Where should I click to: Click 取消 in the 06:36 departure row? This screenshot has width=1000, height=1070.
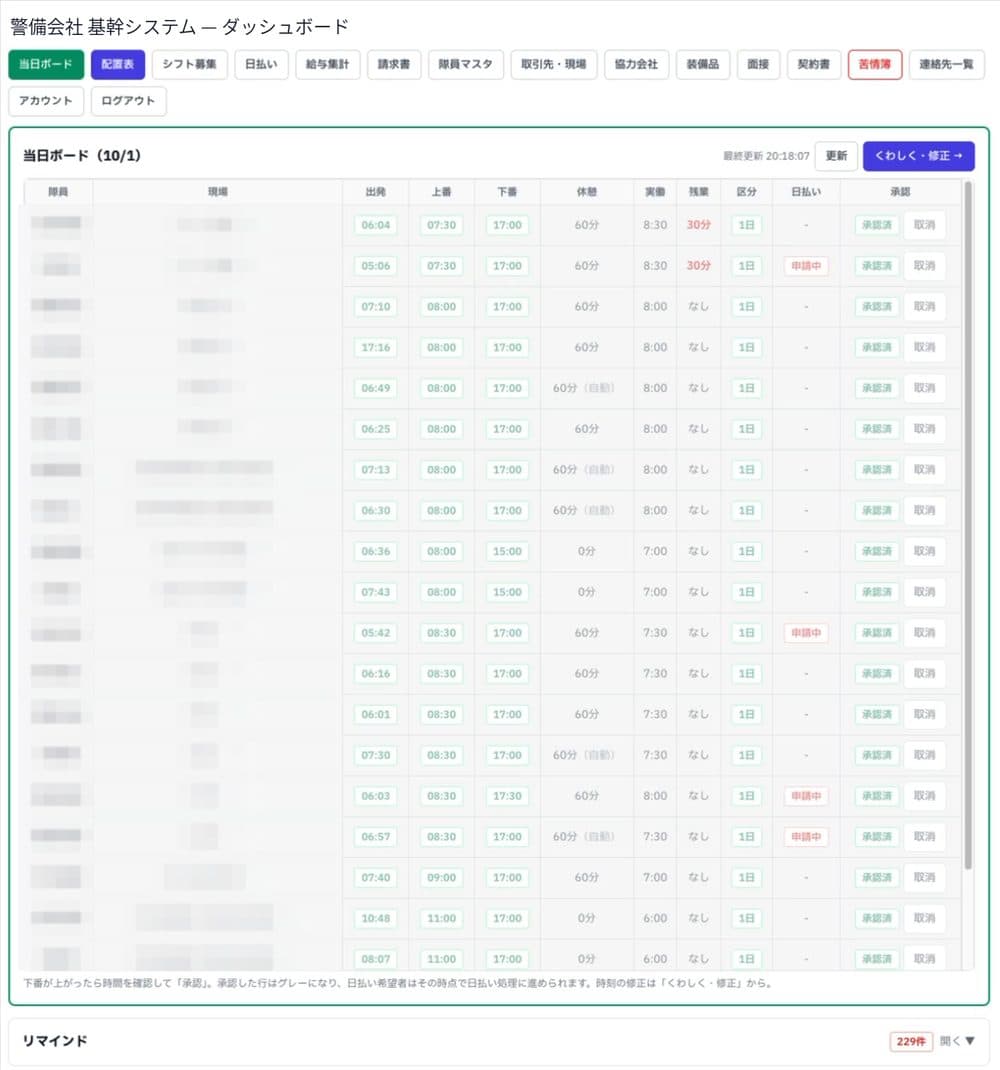tap(924, 551)
